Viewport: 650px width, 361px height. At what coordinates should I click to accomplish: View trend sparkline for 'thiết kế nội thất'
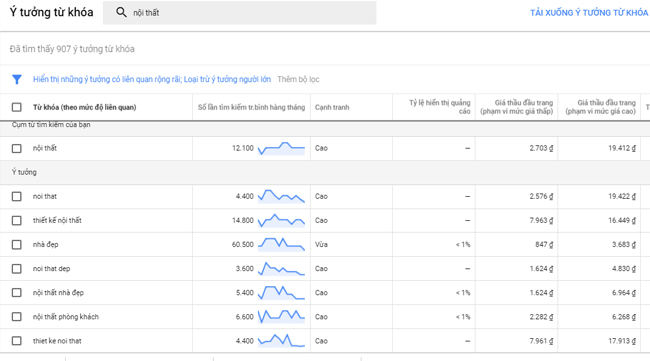pyautogui.click(x=281, y=220)
